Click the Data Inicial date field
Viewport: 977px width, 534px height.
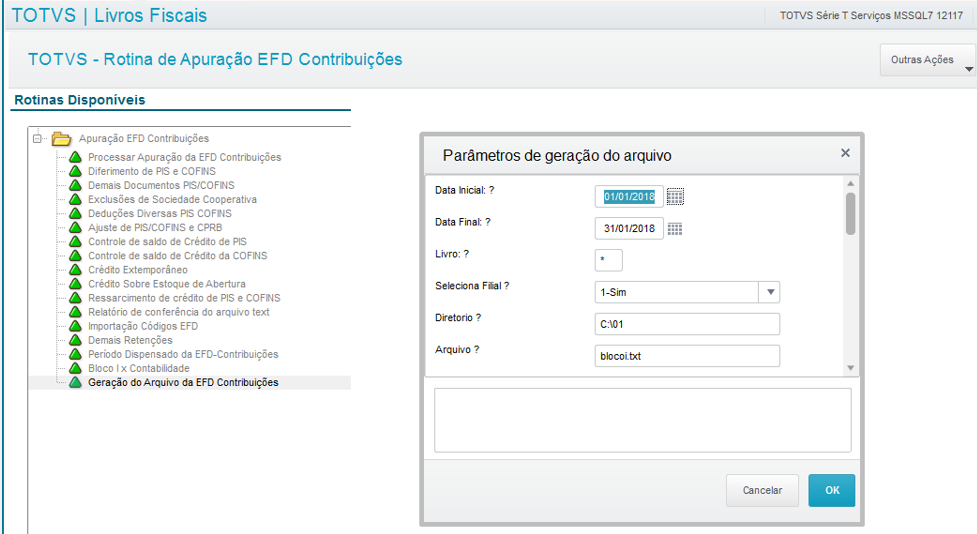629,197
